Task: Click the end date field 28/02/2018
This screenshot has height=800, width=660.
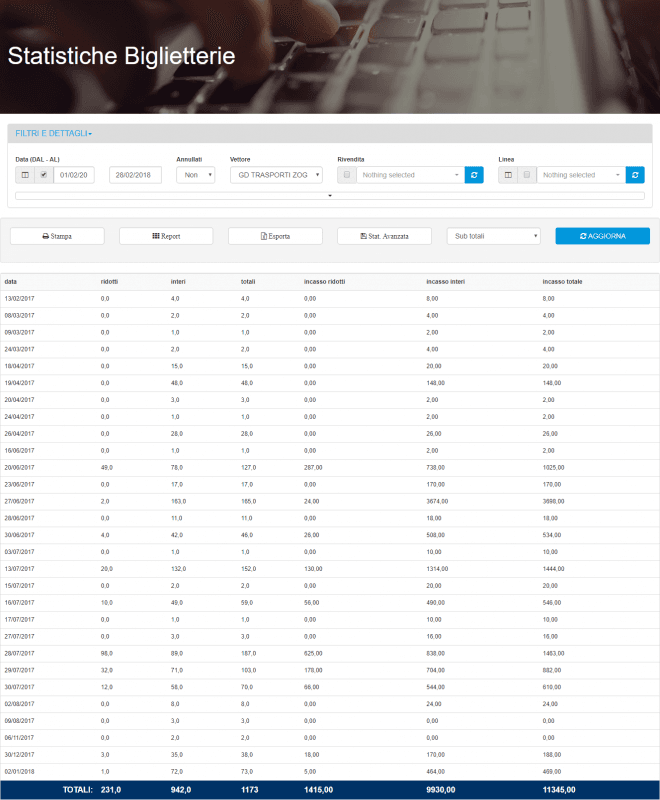Action: click(x=135, y=175)
